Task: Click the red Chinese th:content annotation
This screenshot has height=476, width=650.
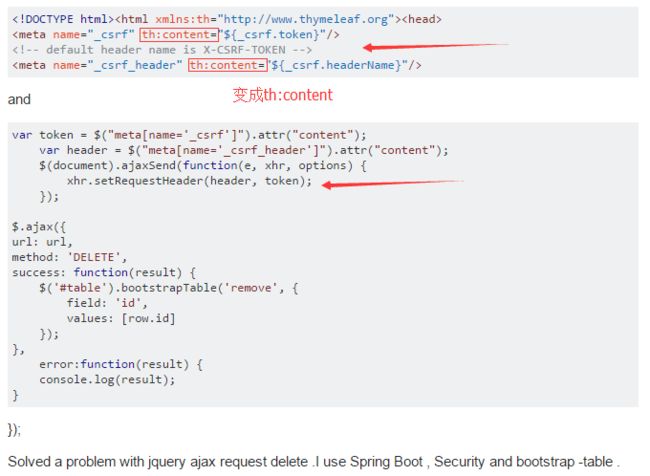Action: click(282, 95)
